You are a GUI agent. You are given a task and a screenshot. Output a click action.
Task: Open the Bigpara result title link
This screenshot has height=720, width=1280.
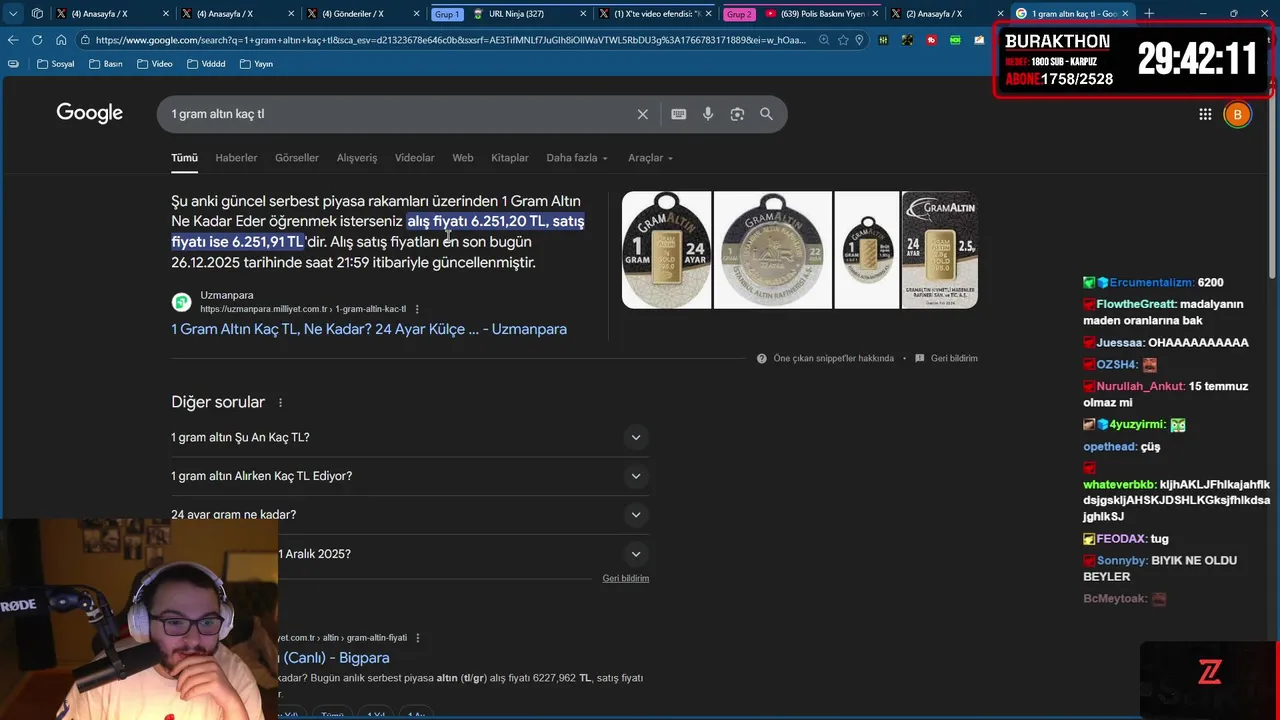point(336,658)
